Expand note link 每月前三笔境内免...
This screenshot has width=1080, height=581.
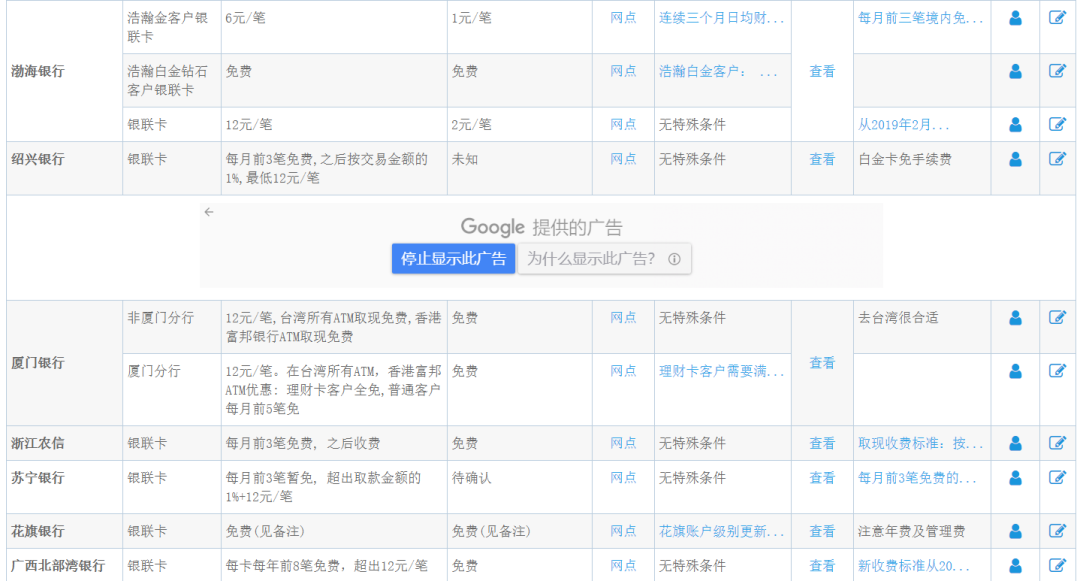point(920,18)
